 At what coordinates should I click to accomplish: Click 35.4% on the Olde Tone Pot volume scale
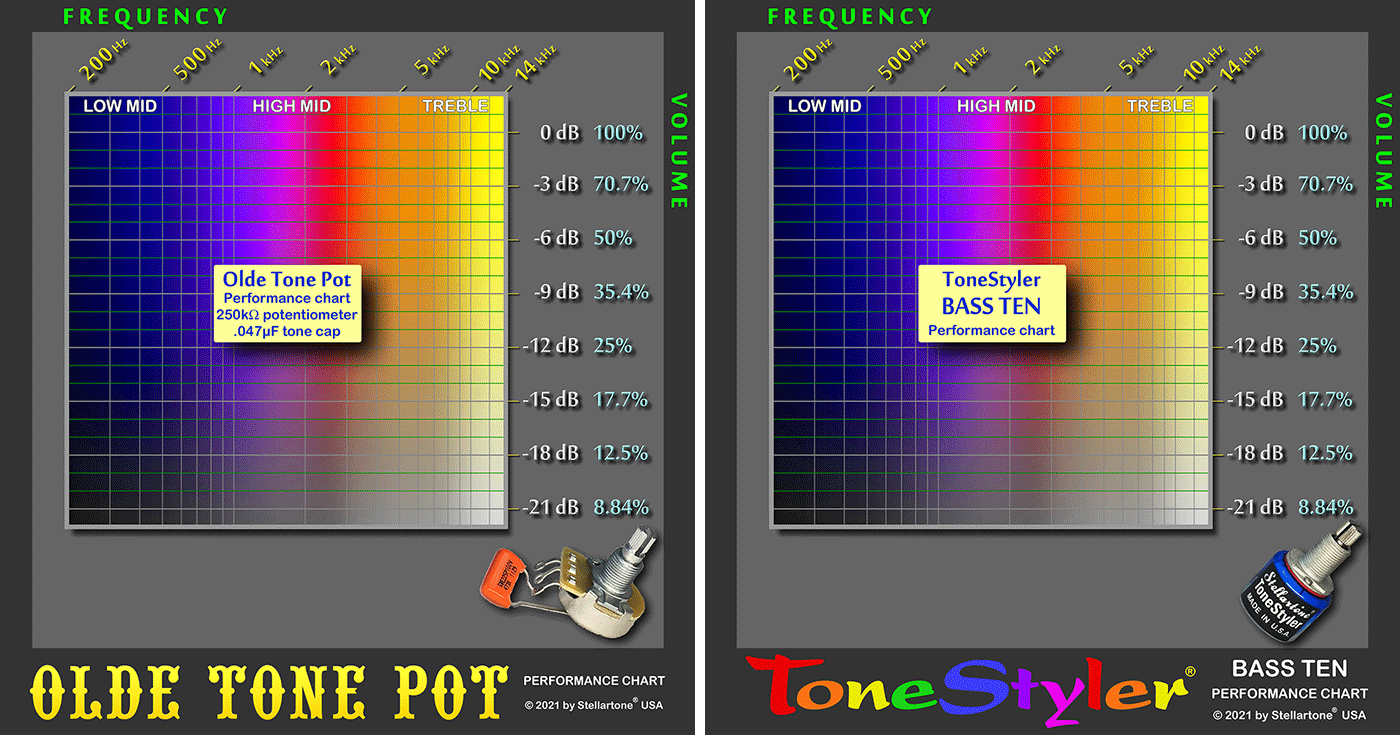621,292
